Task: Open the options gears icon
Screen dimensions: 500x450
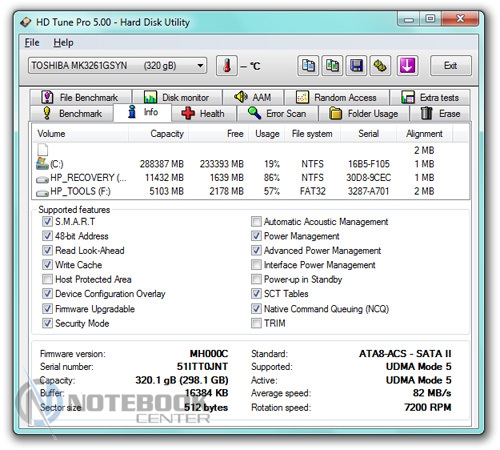Action: 380,66
